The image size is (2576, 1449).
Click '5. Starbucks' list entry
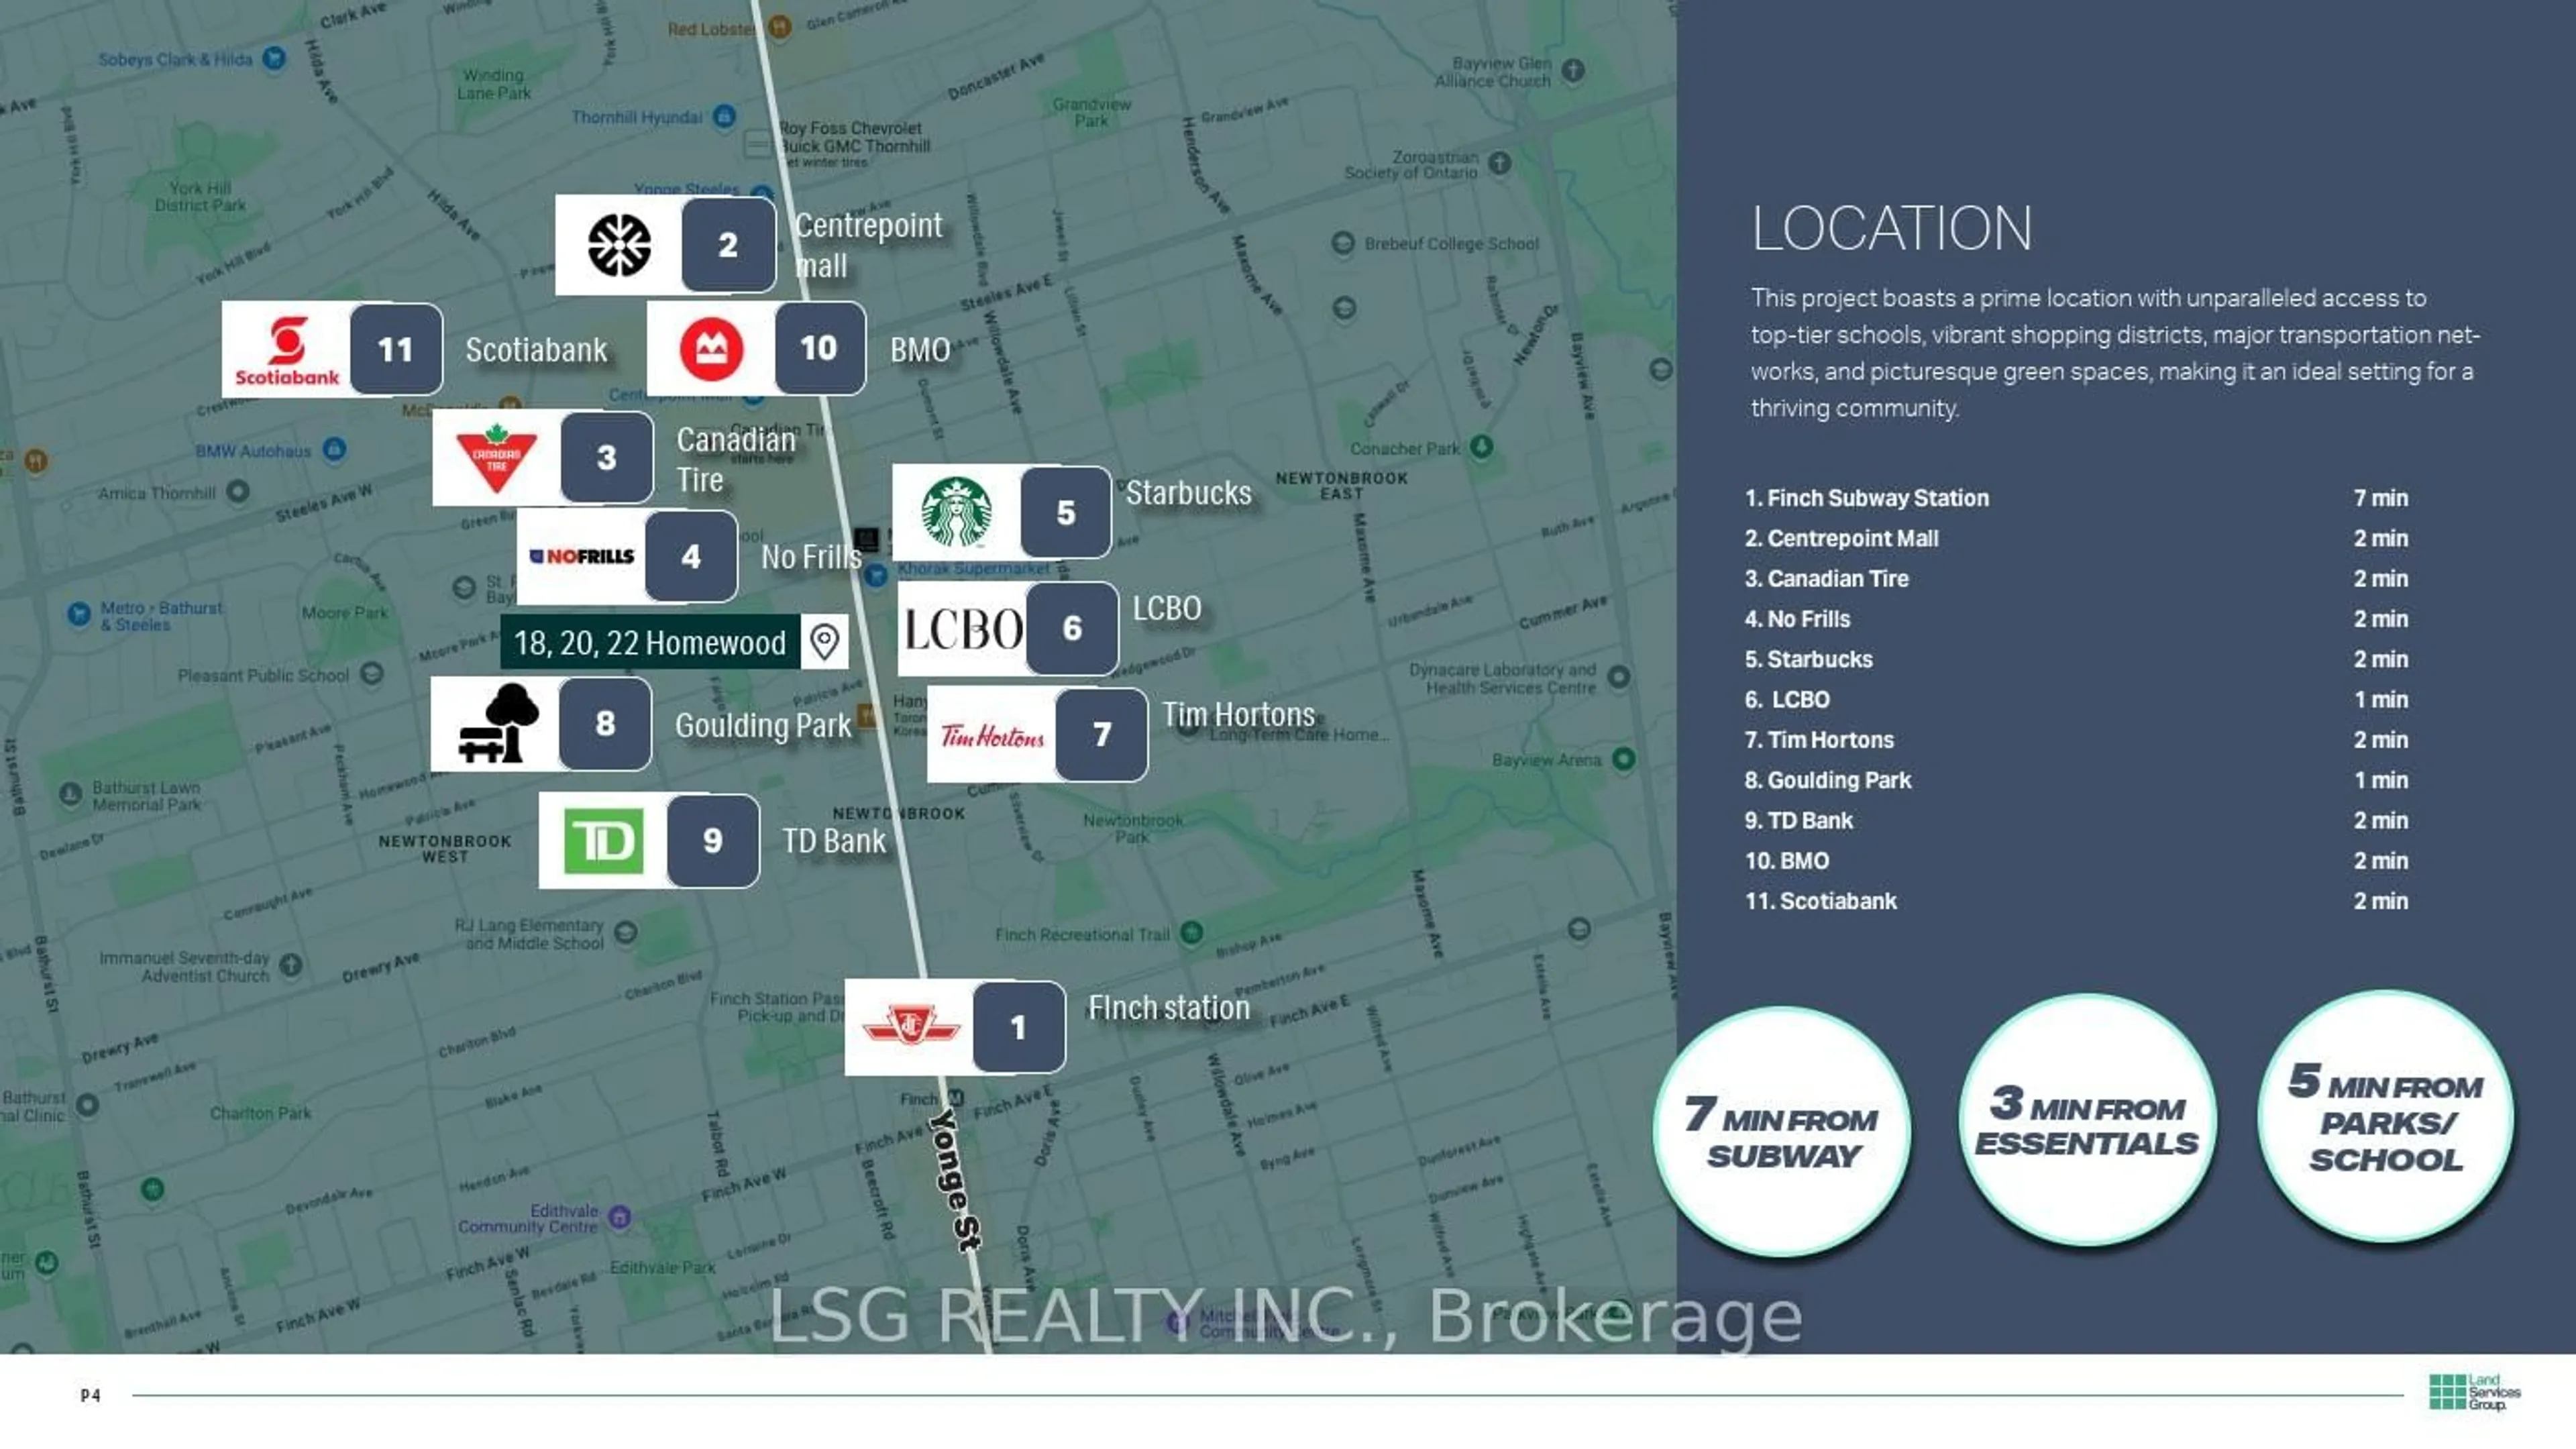[x=1809, y=659]
